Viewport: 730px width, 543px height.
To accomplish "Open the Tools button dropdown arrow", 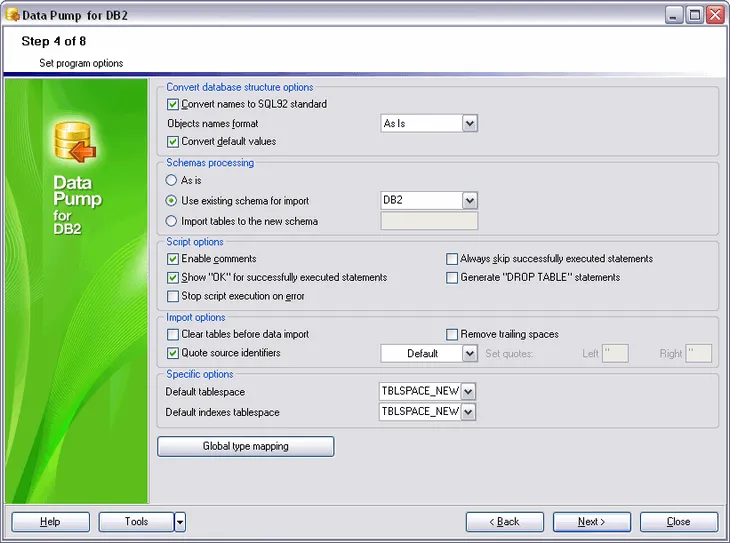I will (180, 522).
